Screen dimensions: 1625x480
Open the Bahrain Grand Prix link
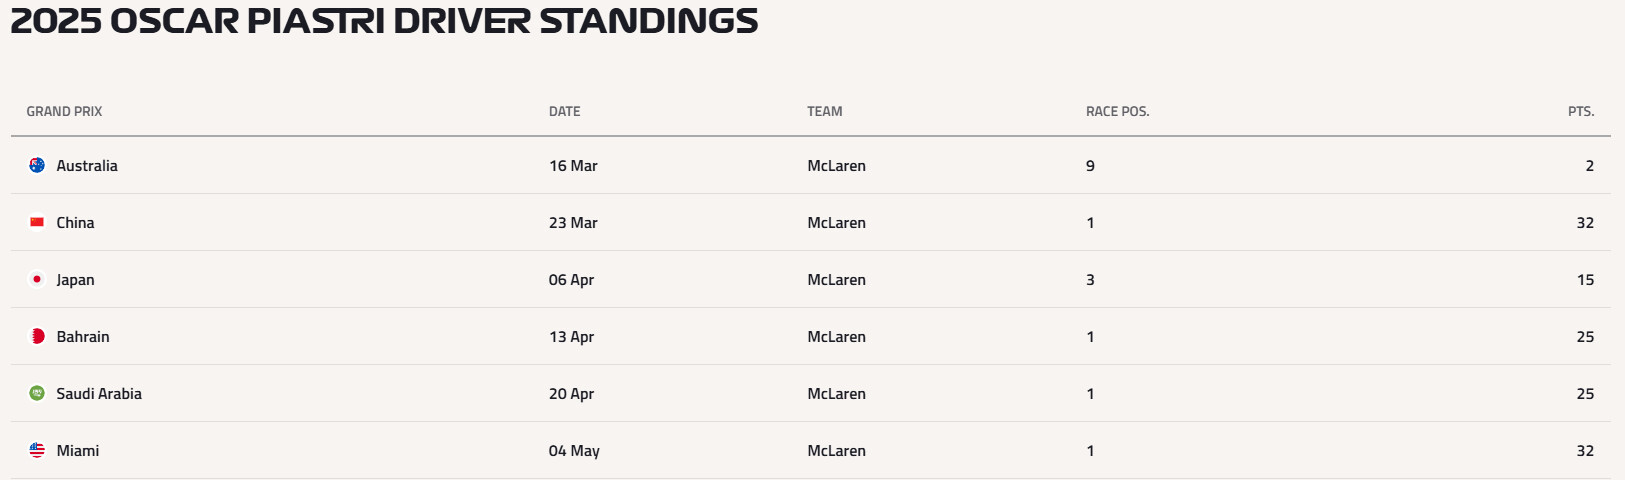click(83, 337)
